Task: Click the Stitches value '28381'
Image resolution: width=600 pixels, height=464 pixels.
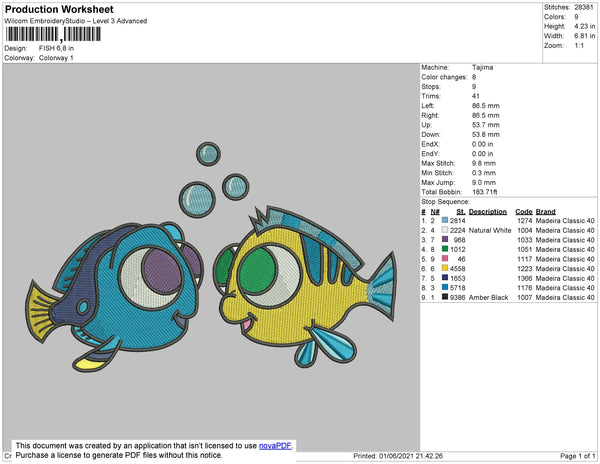Action: pyautogui.click(x=584, y=7)
